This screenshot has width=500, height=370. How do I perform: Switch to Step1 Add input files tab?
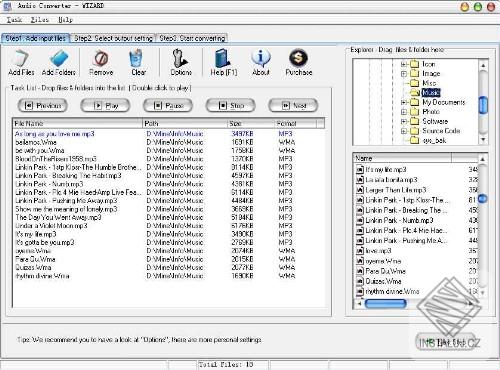36,38
